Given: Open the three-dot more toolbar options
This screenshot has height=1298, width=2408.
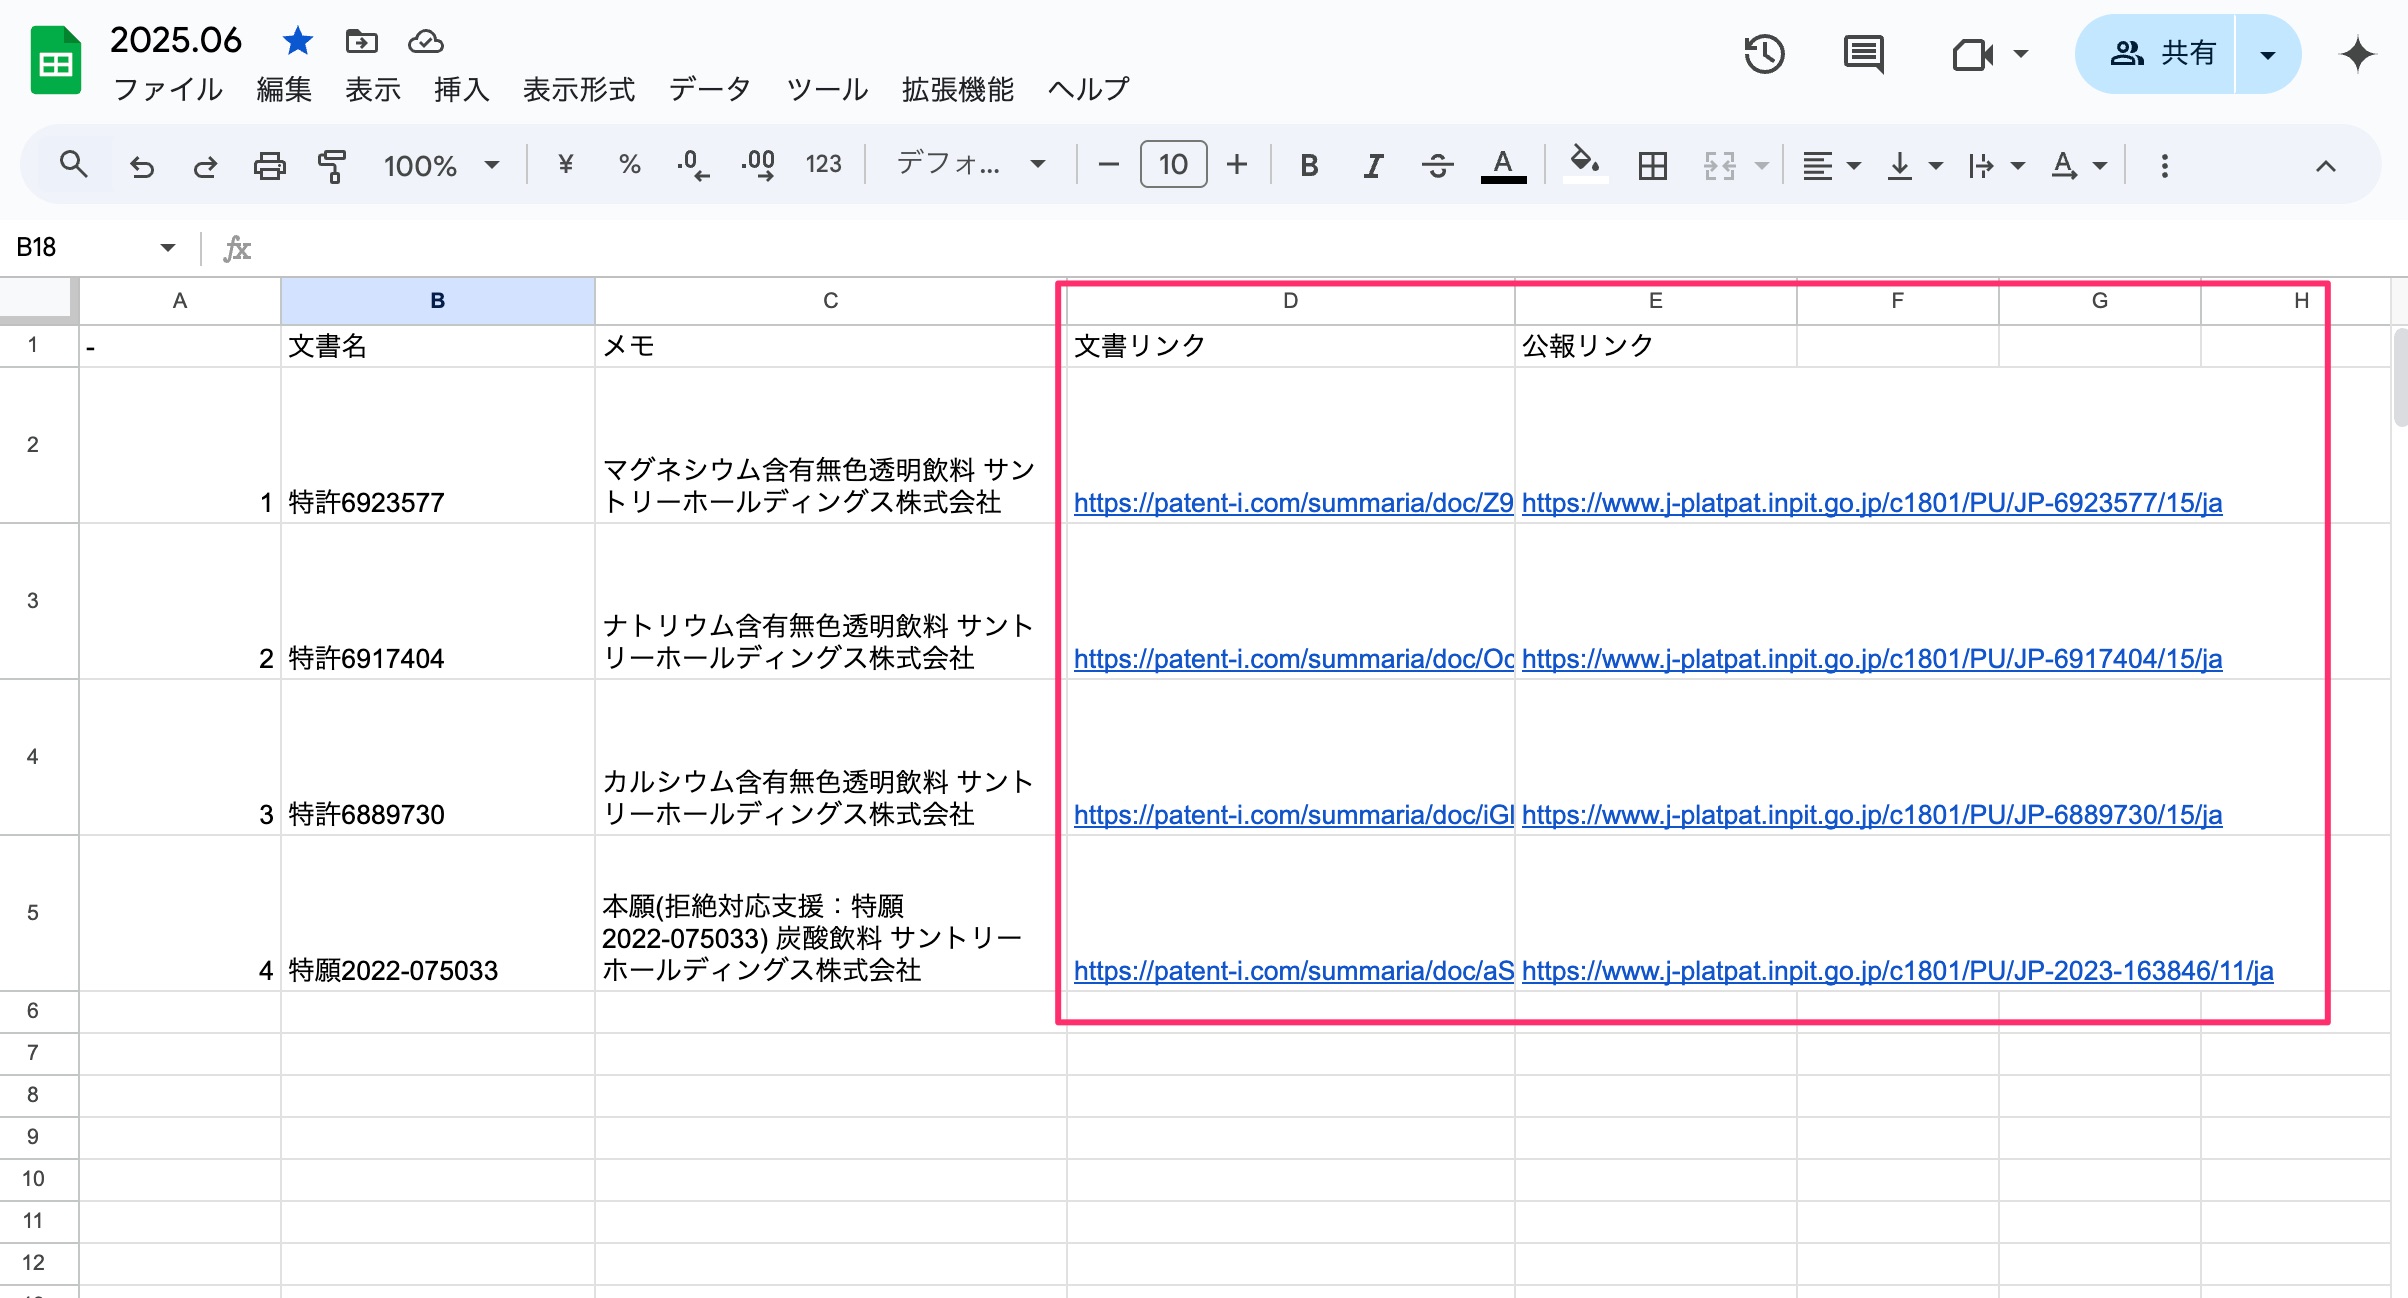Looking at the screenshot, I should pos(2164,165).
